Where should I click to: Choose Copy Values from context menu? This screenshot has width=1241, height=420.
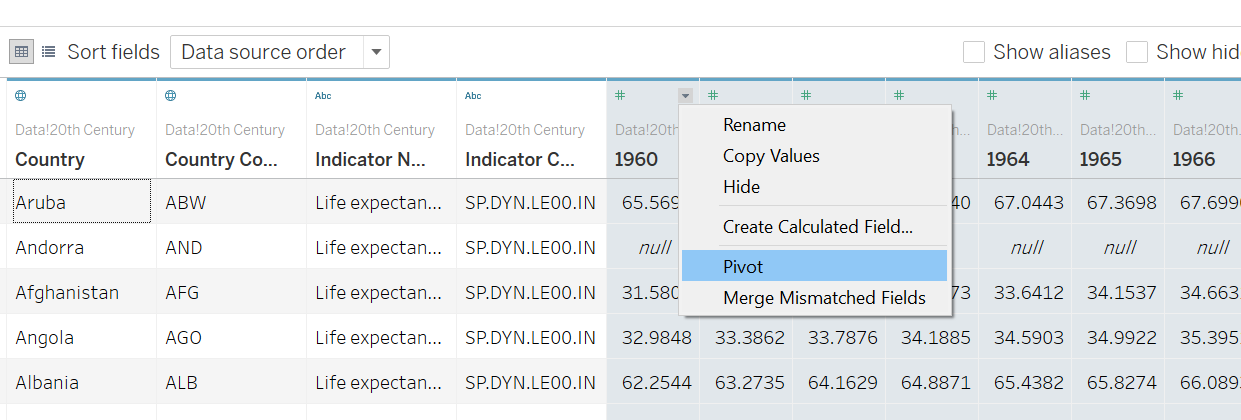[814, 156]
